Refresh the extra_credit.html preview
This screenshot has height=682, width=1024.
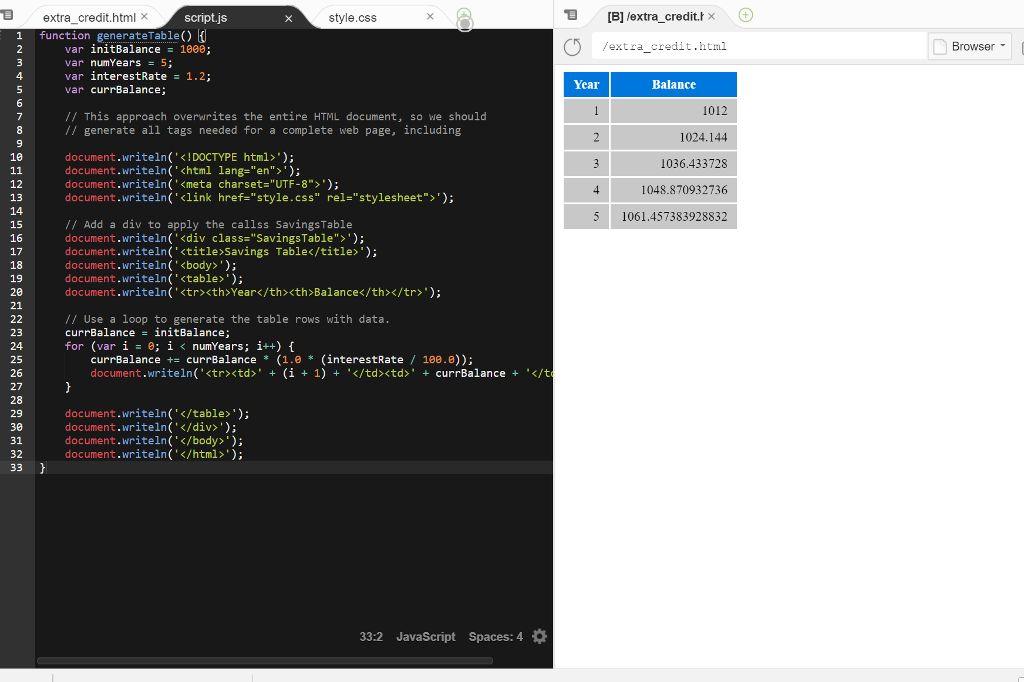[571, 46]
